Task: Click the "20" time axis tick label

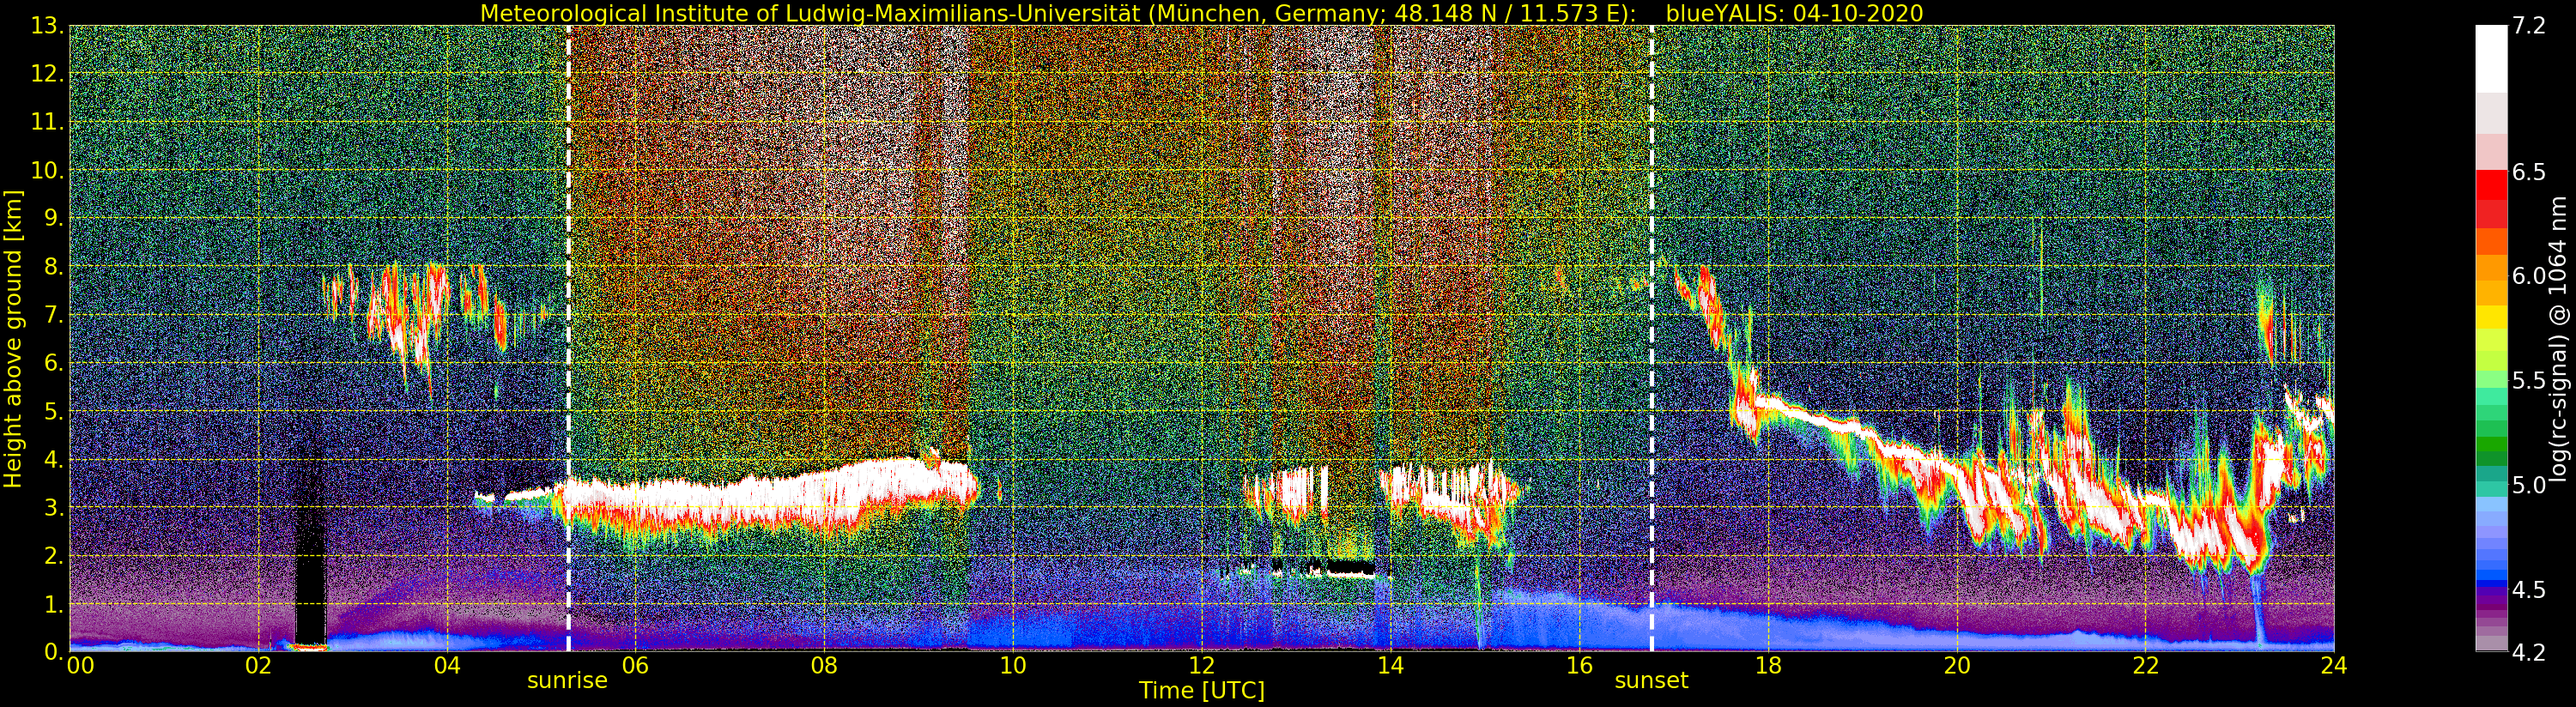Action: (1957, 666)
